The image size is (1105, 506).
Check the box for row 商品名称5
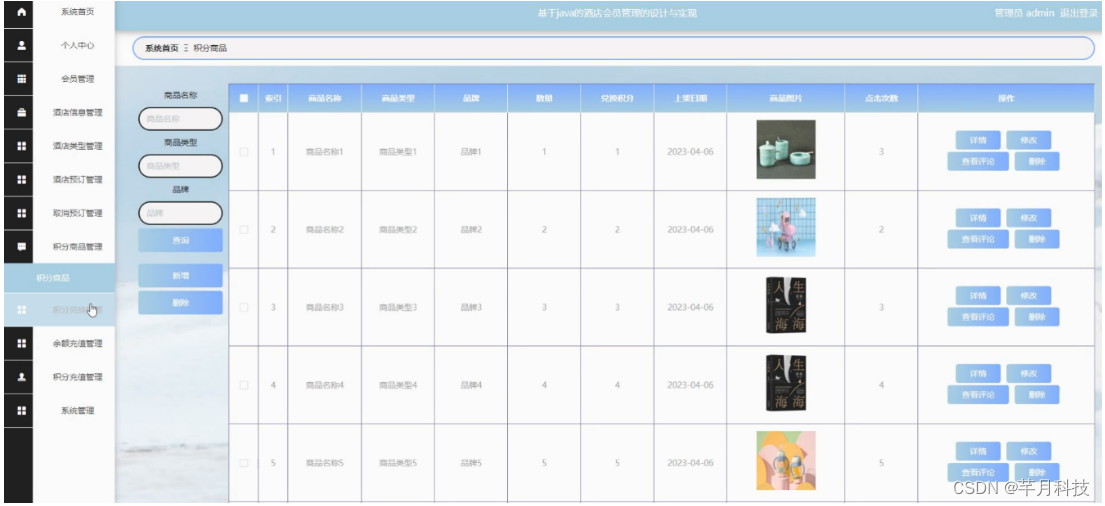[x=244, y=463]
